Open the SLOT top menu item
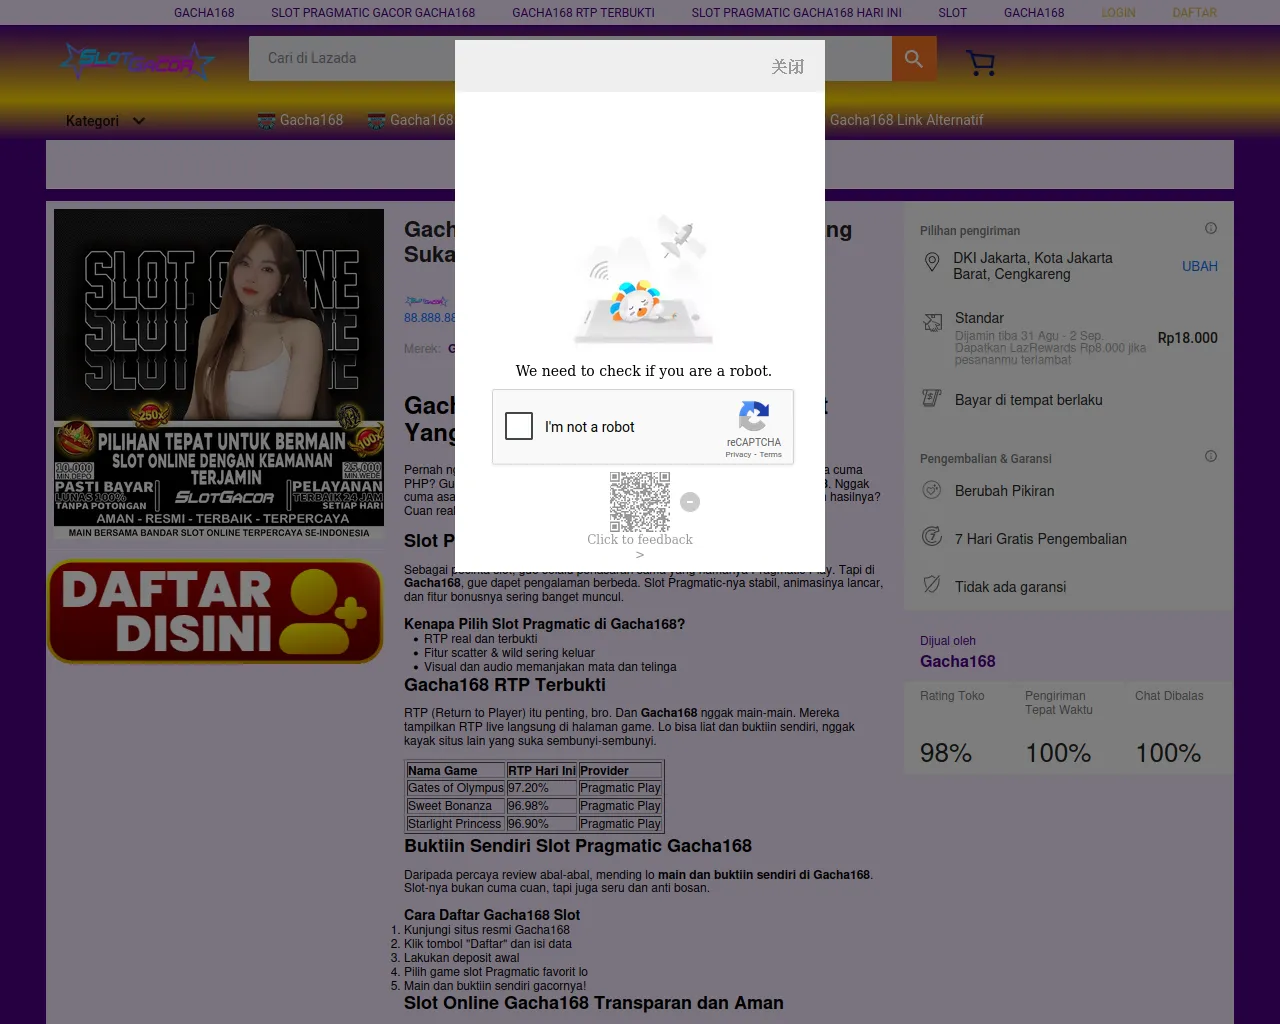Image resolution: width=1280 pixels, height=1024 pixels. pos(952,13)
